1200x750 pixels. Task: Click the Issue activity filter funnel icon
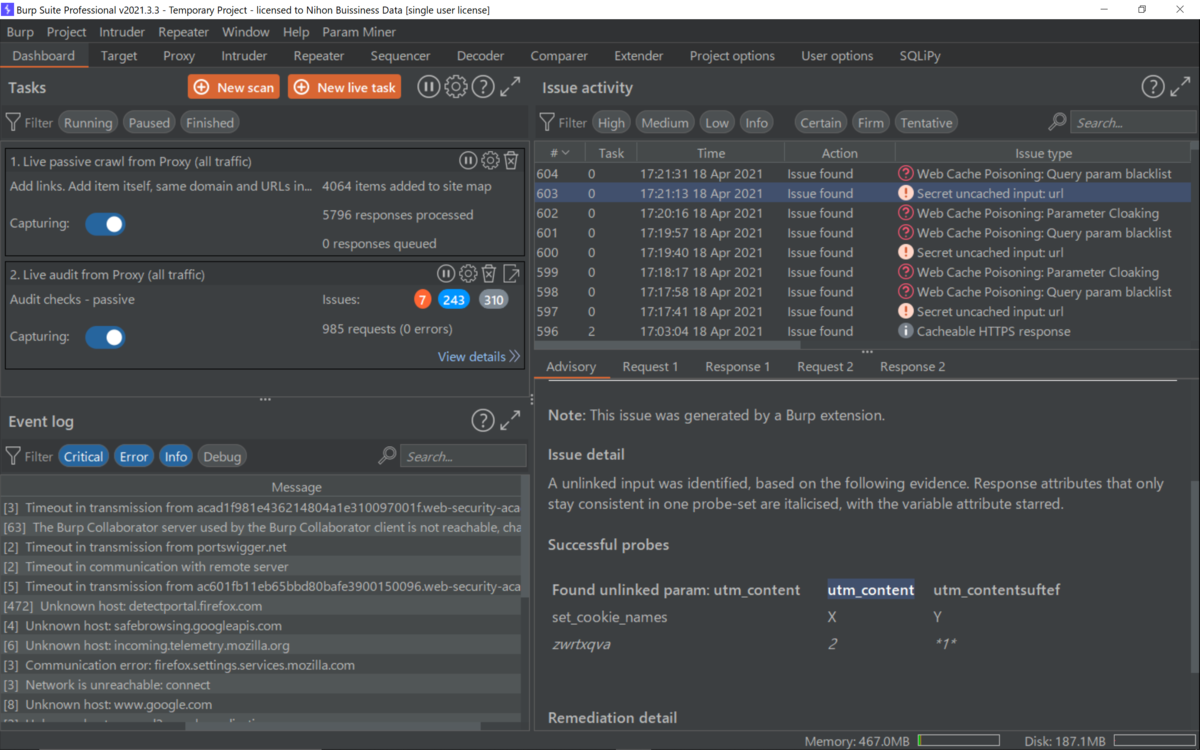point(547,122)
